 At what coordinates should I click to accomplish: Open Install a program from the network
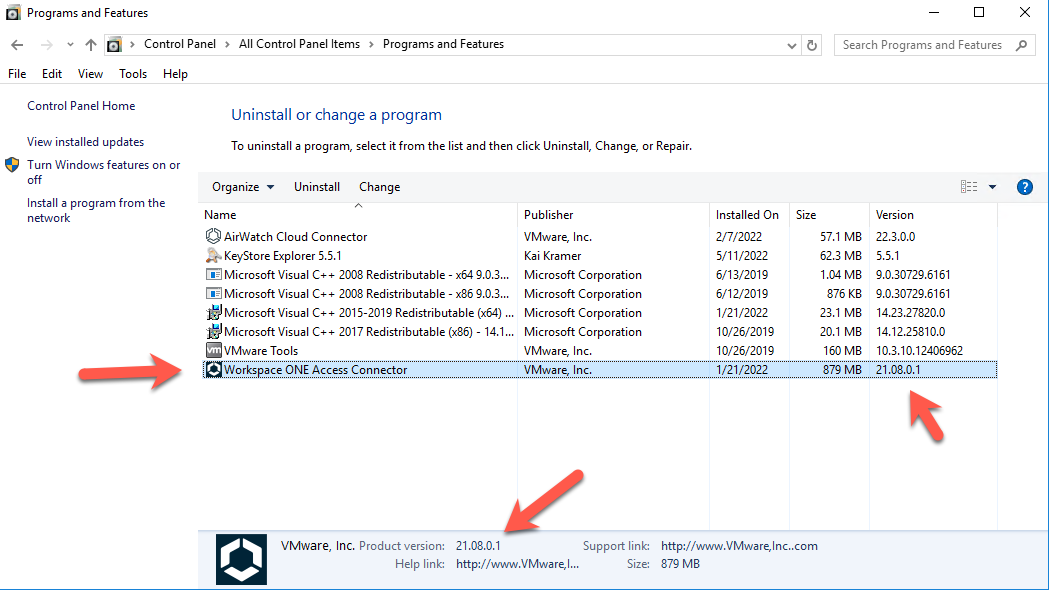[x=96, y=210]
